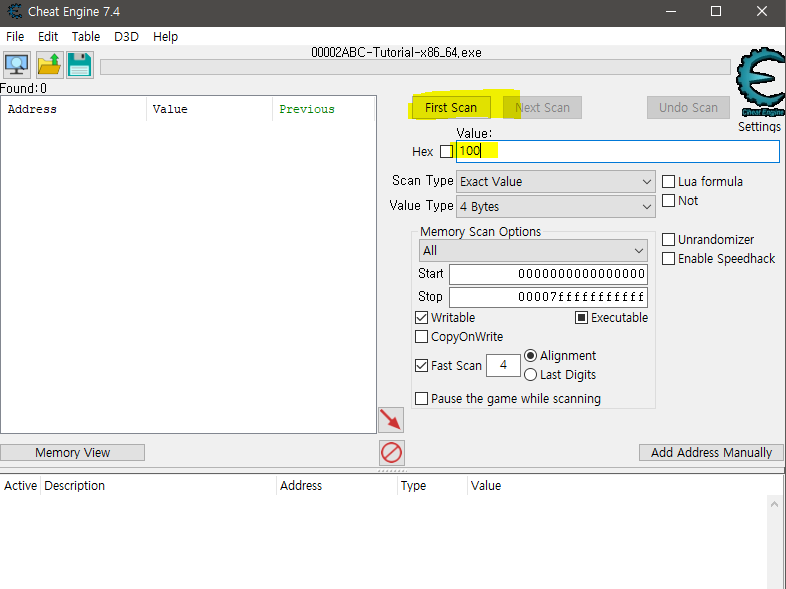Open the Value Type dropdown
This screenshot has width=786, height=589.
pyautogui.click(x=555, y=207)
